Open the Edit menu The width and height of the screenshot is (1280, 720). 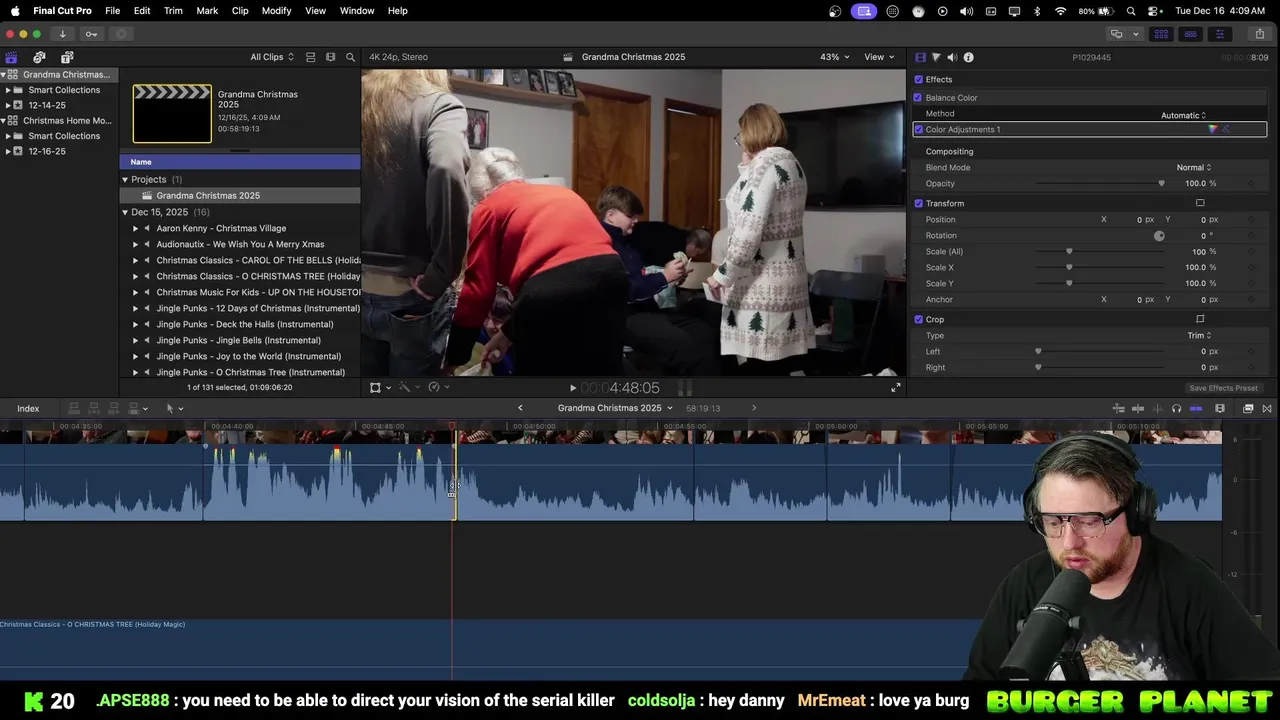pyautogui.click(x=142, y=11)
